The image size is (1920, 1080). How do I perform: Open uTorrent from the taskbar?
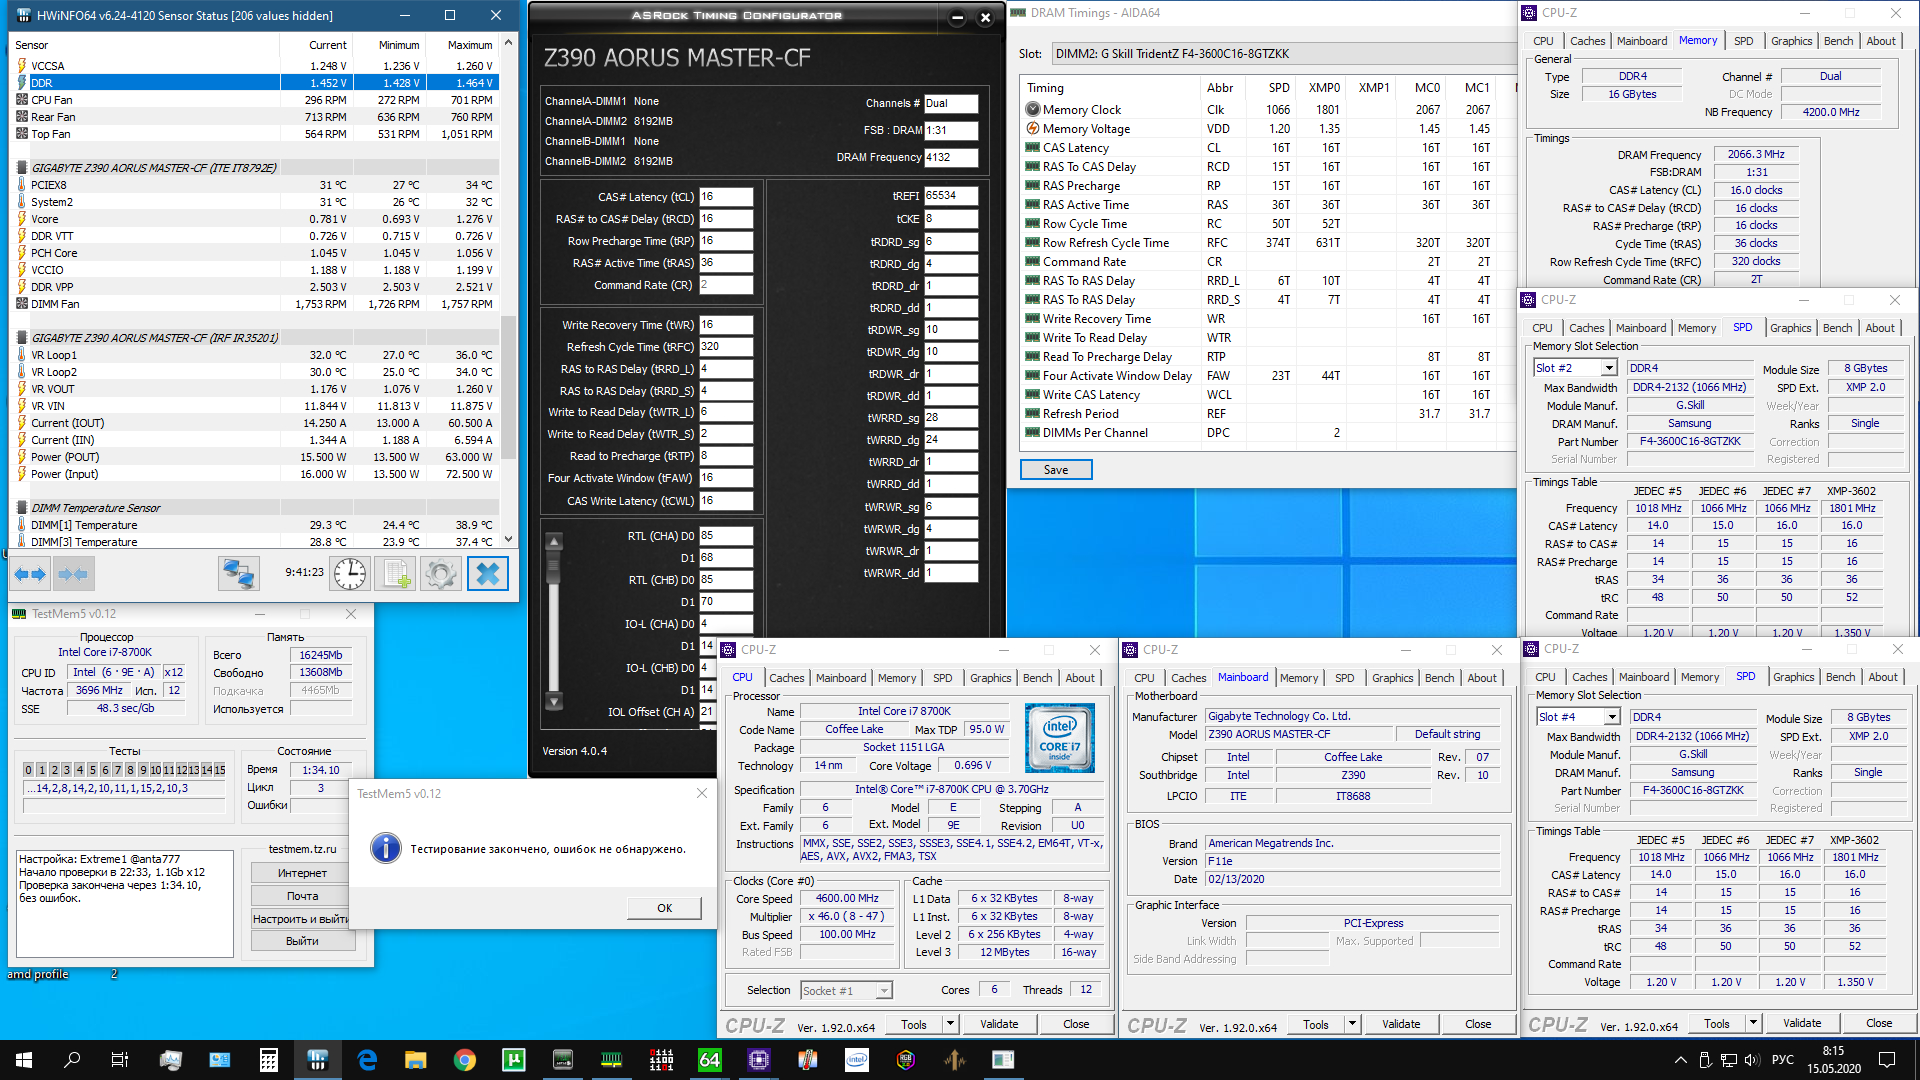513,1060
